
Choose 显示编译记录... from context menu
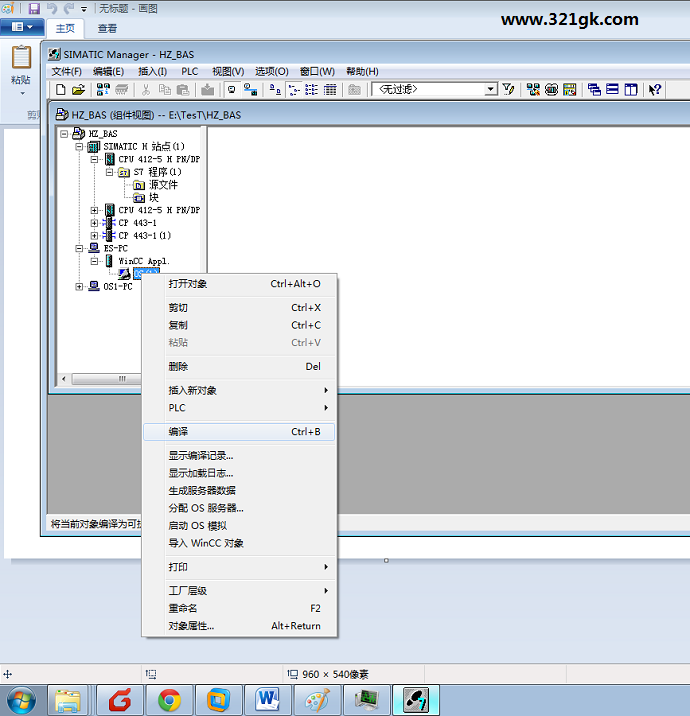(x=240, y=456)
